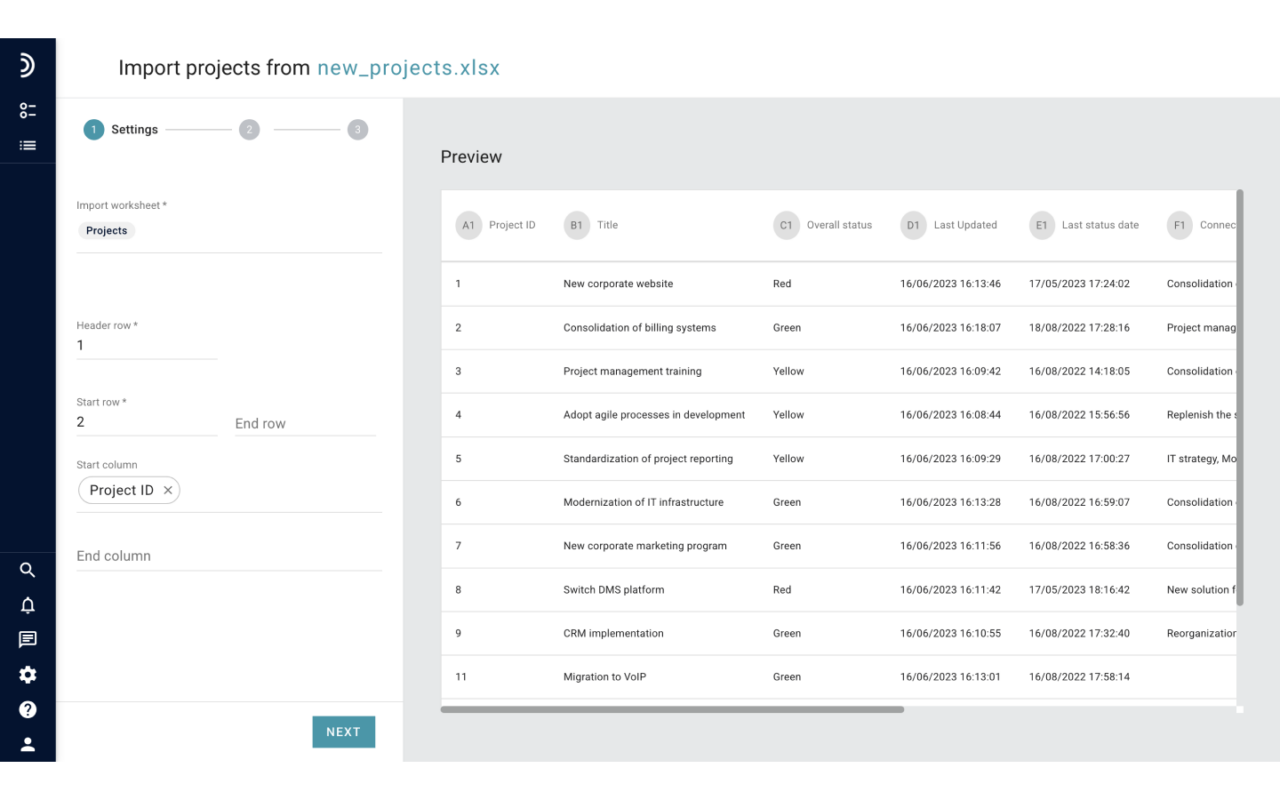
Task: Open the messages chat icon
Action: (28, 640)
